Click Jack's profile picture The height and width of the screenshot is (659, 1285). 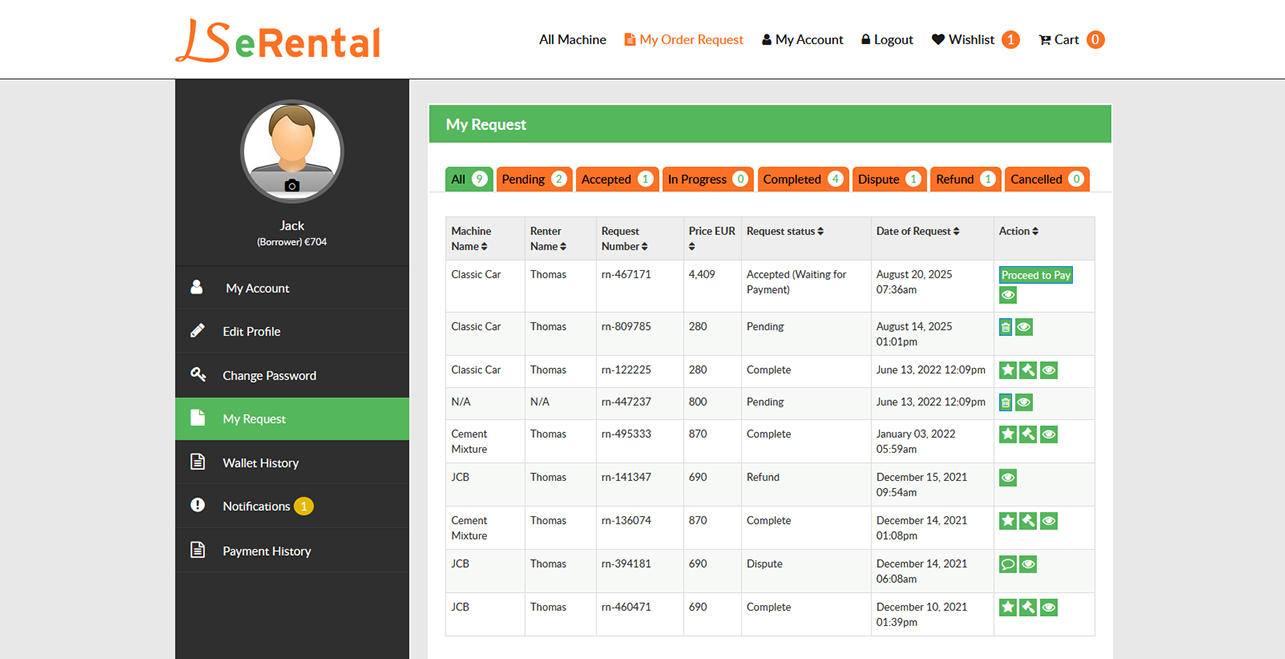pyautogui.click(x=292, y=150)
